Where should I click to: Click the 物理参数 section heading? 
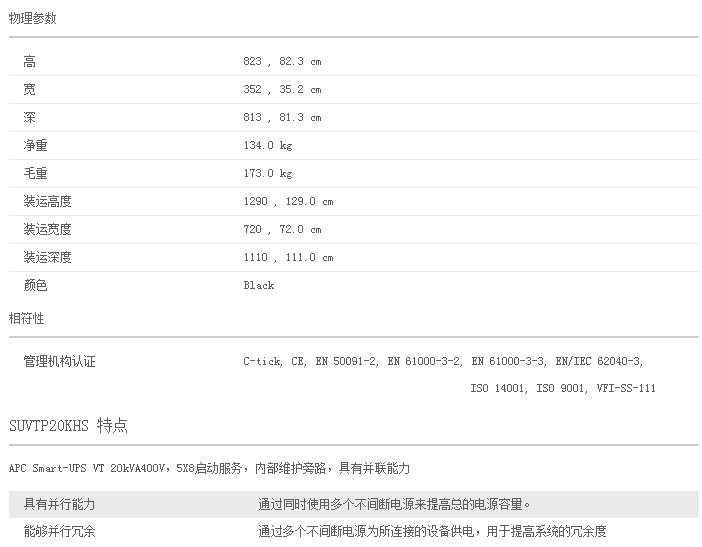tap(33, 18)
